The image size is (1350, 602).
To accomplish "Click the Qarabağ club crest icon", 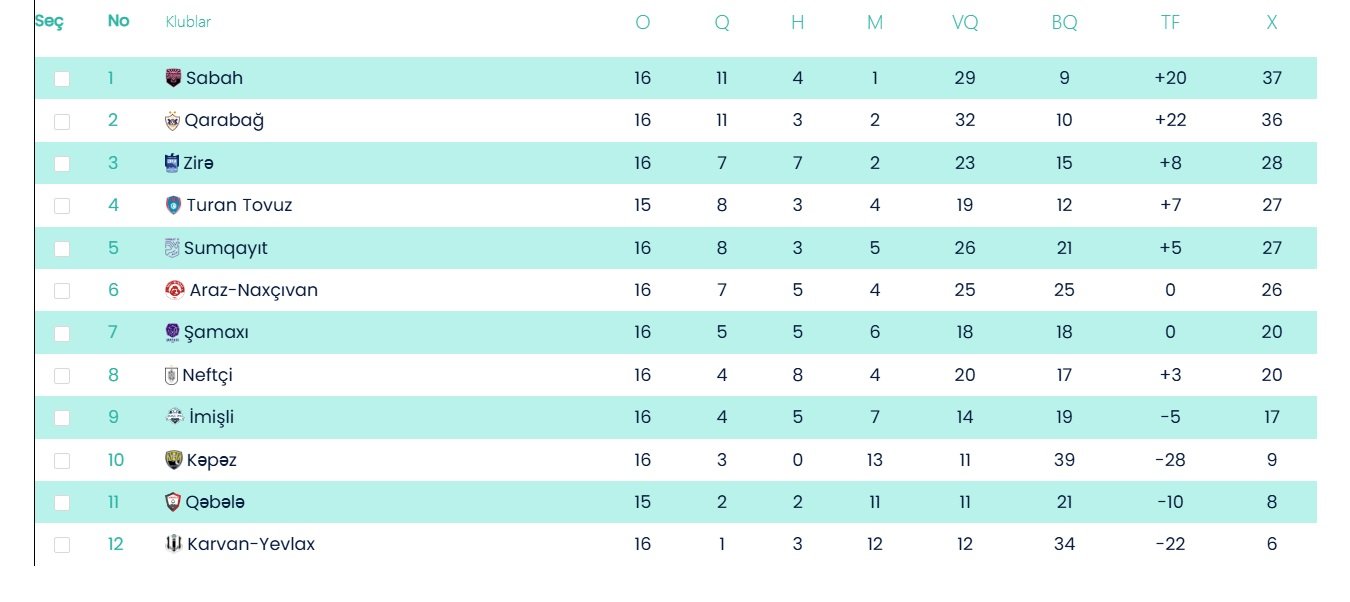I will pos(172,121).
